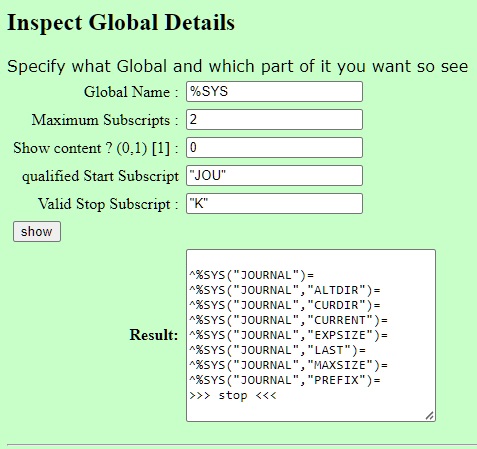
Task: Click the Global Name input containing %SYS
Action: point(274,91)
